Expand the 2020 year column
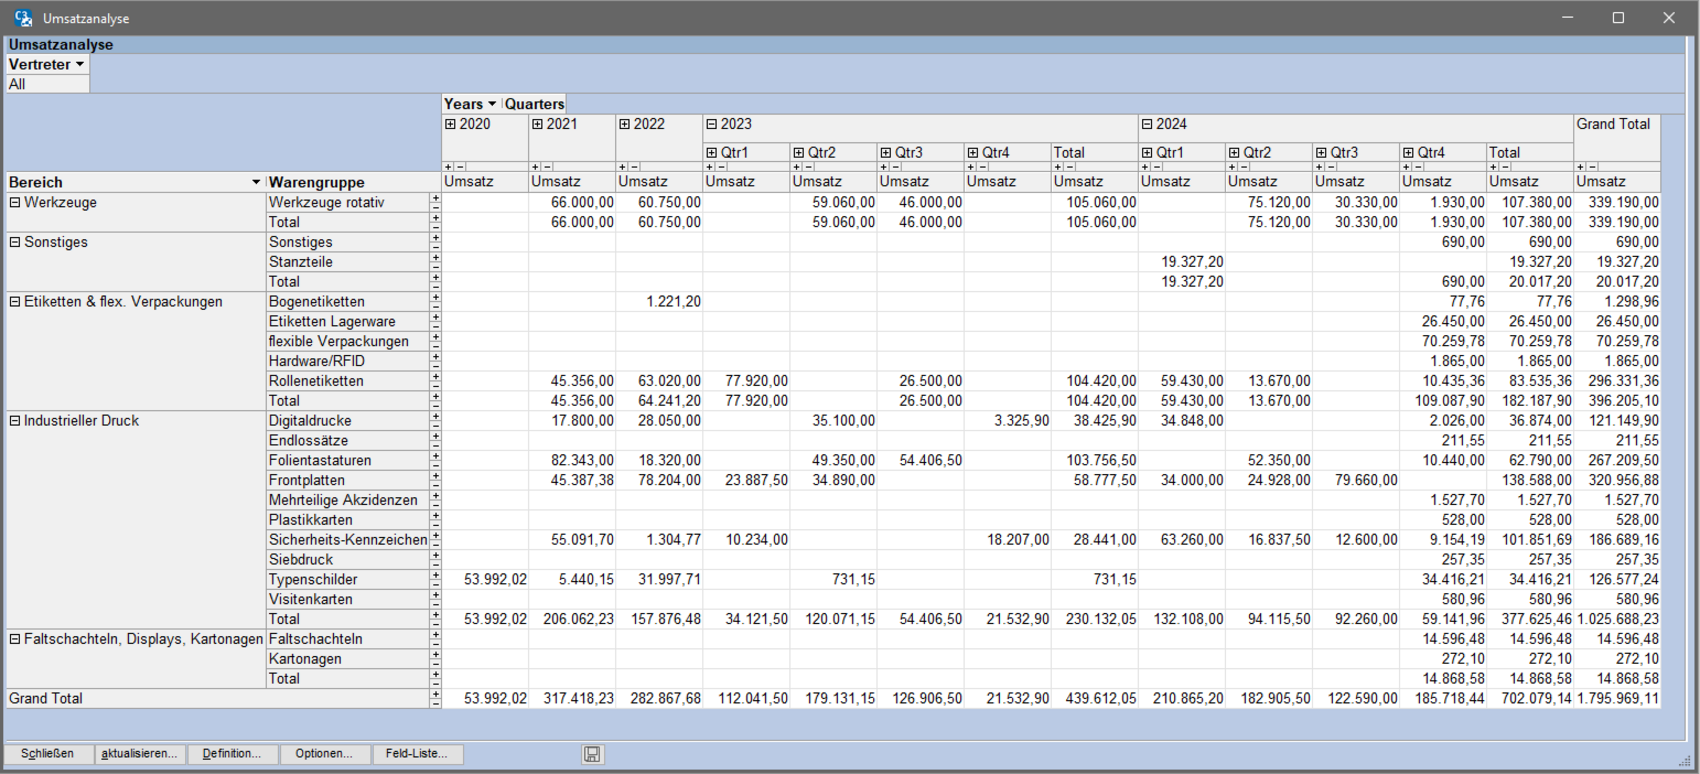The width and height of the screenshot is (1700, 774). 450,125
